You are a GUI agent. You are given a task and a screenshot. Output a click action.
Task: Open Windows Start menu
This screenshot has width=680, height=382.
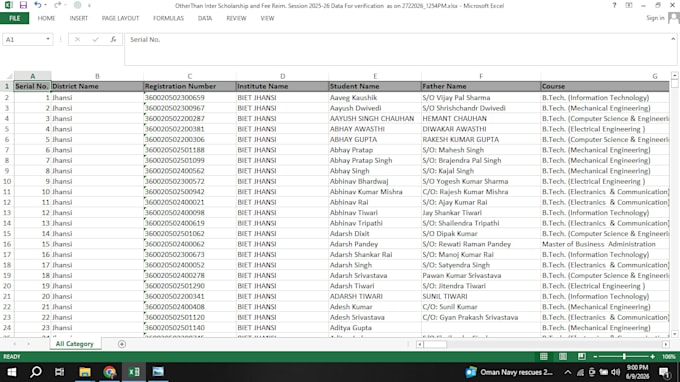[12, 372]
